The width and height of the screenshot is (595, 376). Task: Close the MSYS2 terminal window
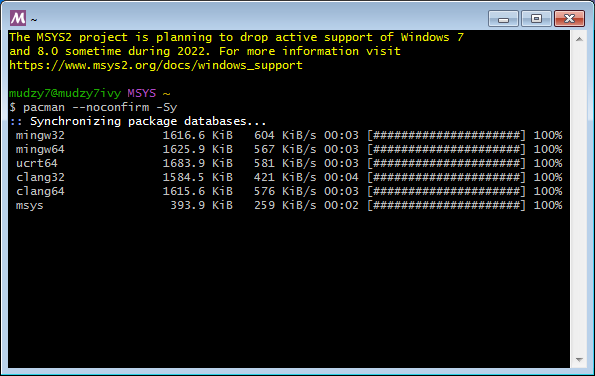pyautogui.click(x=569, y=19)
